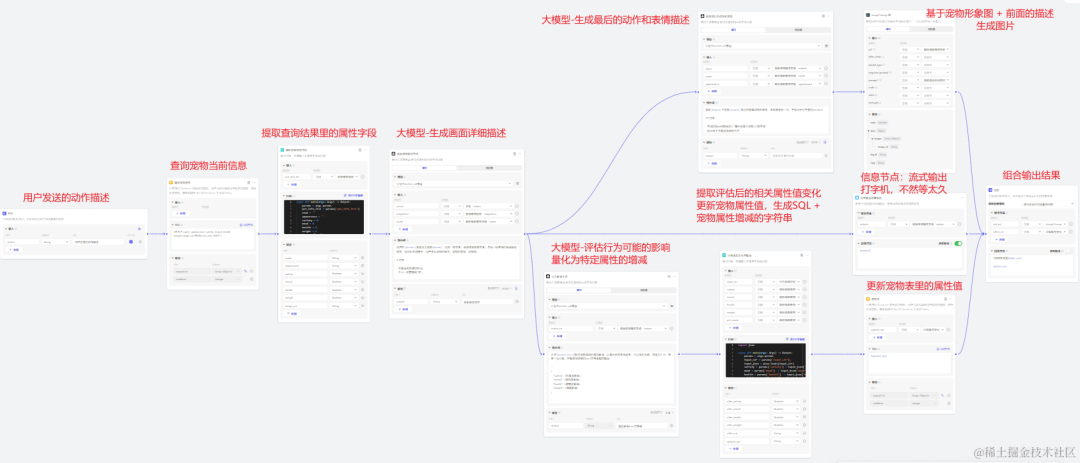Click the End node icon
This screenshot has width=1080, height=463.
click(990, 189)
